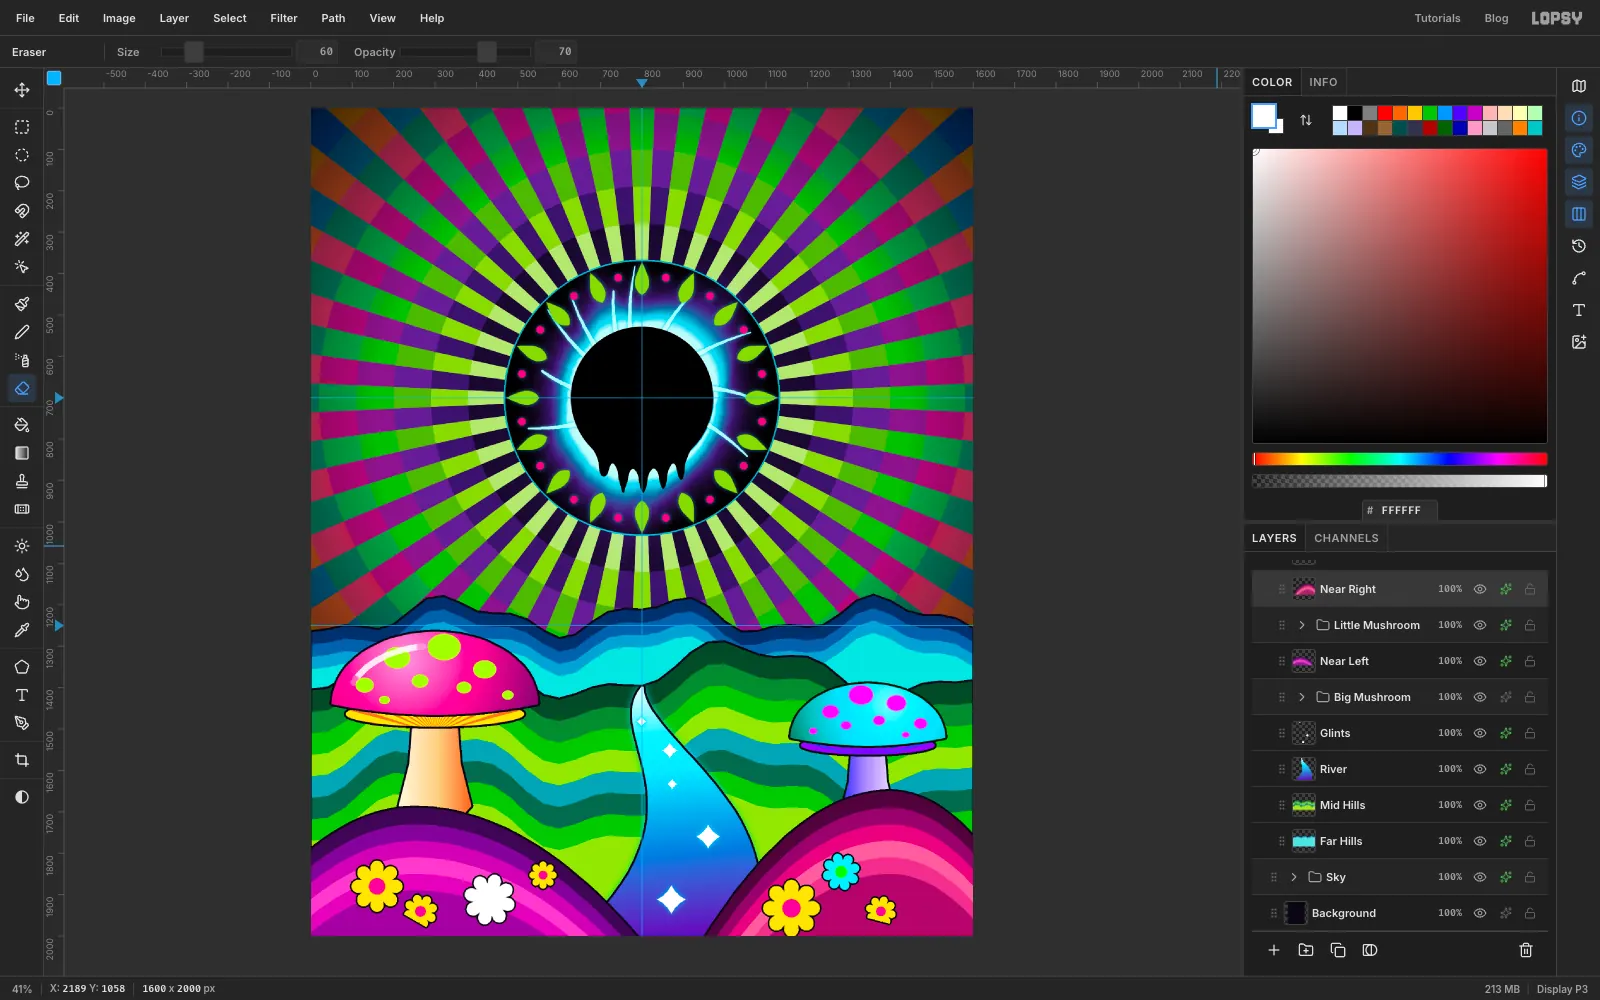Click the hex color input field
The height and width of the screenshot is (1000, 1600).
coord(1400,510)
